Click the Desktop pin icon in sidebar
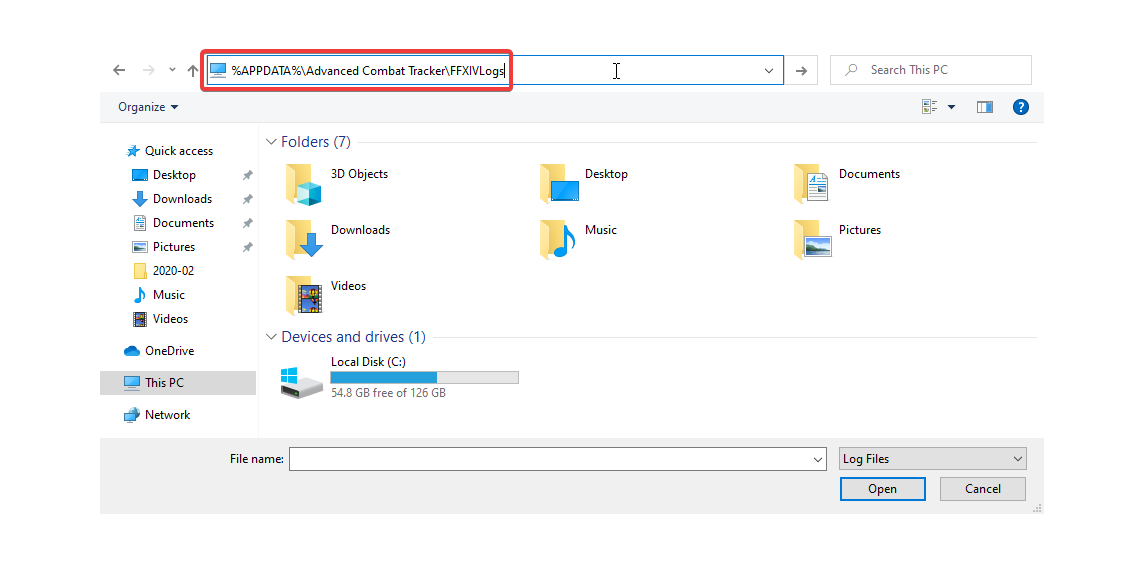 pyautogui.click(x=247, y=175)
